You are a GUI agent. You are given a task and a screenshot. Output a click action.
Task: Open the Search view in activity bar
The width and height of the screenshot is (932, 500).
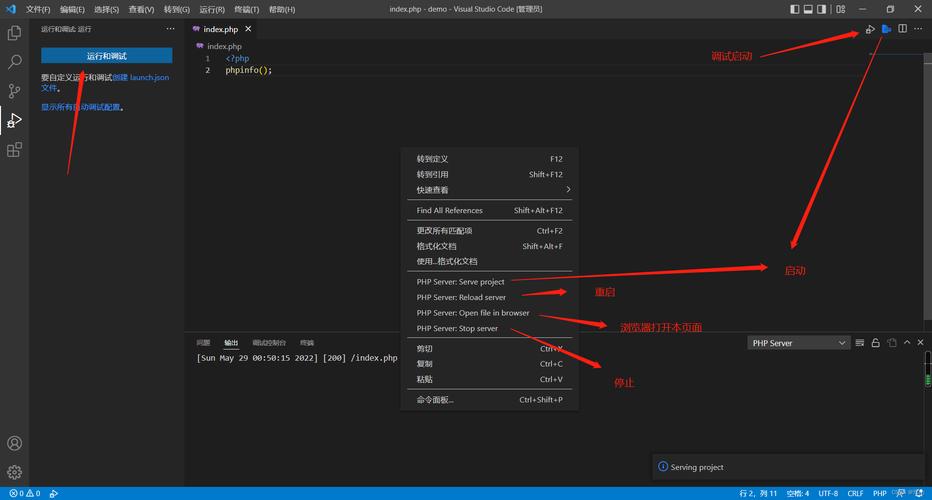14,62
